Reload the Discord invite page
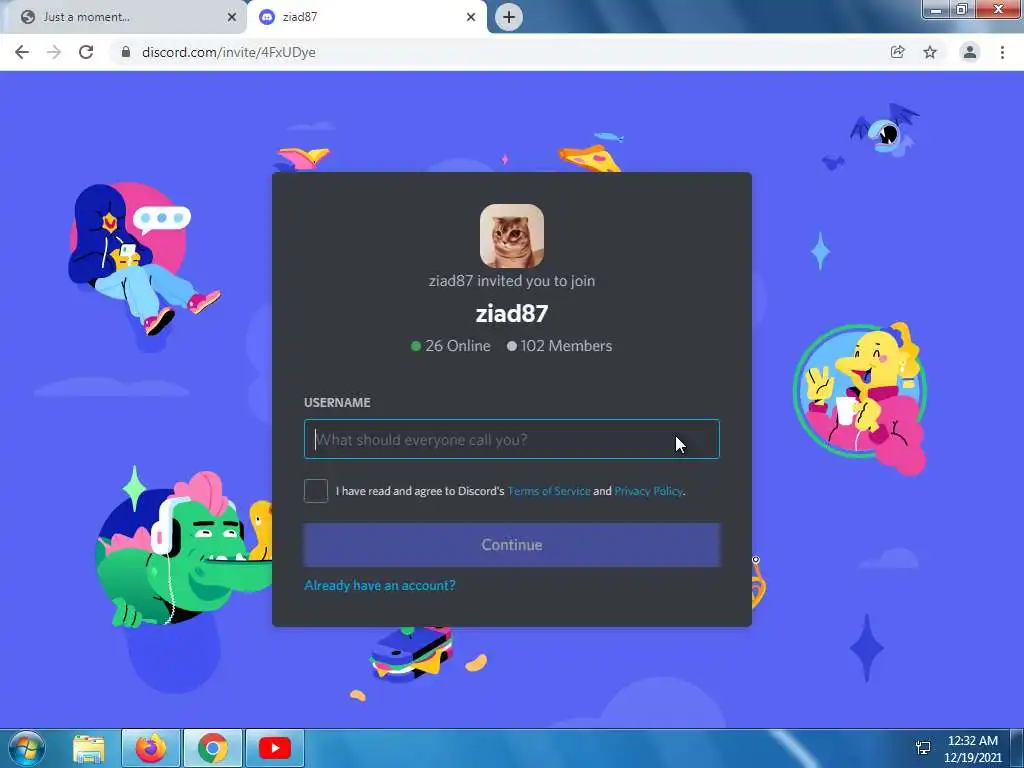 [x=86, y=52]
